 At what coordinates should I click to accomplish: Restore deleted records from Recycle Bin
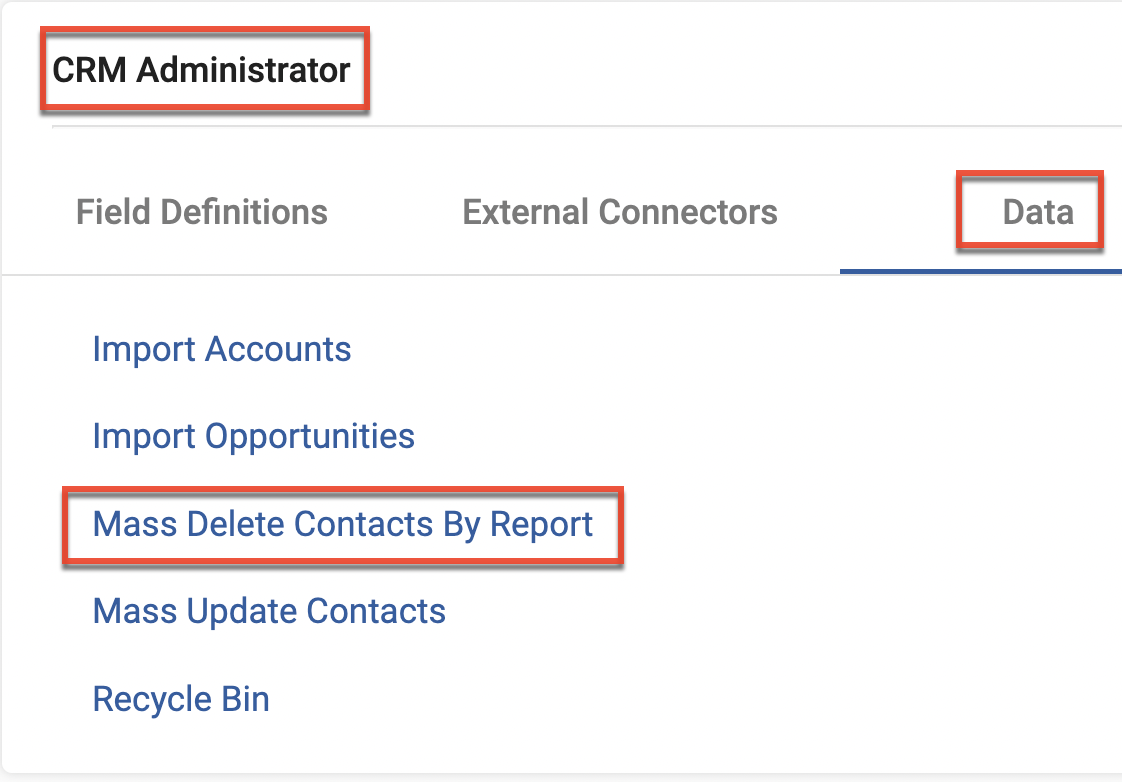point(180,698)
